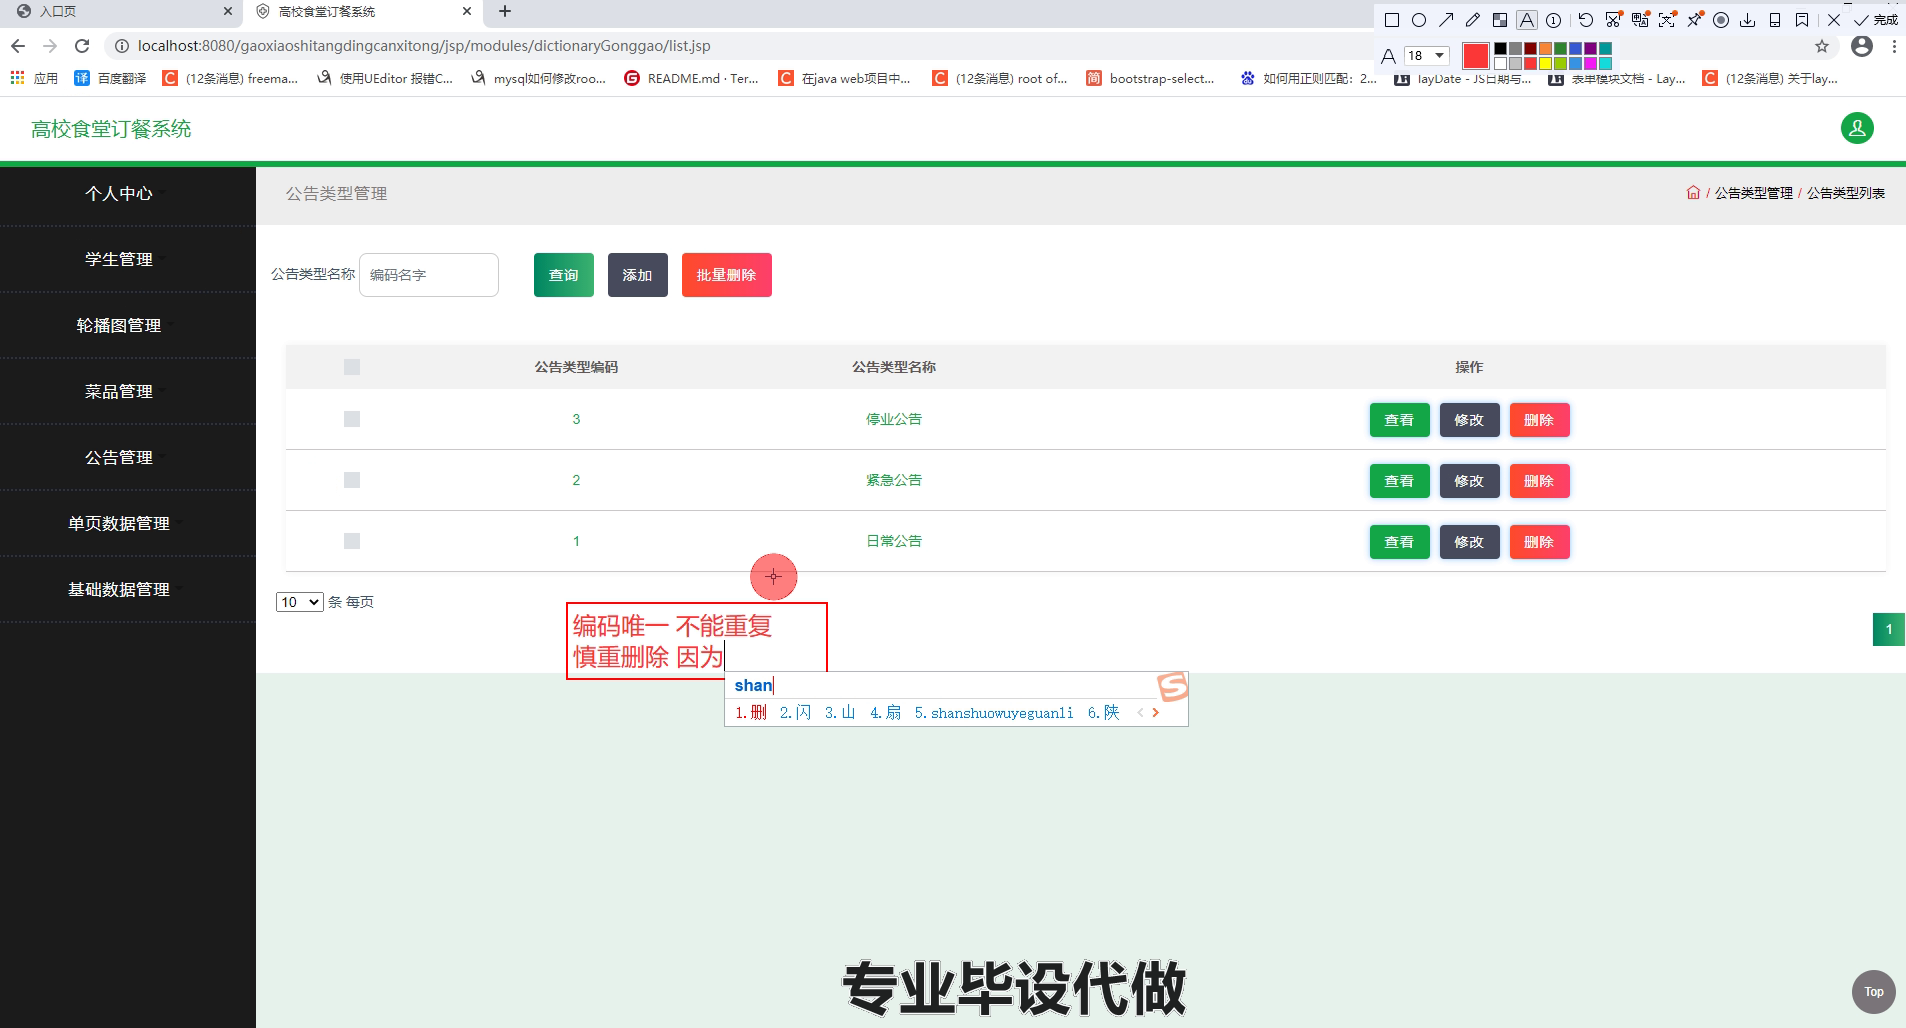
Task: Open the 应用 apps shortcut
Action: click(35, 78)
